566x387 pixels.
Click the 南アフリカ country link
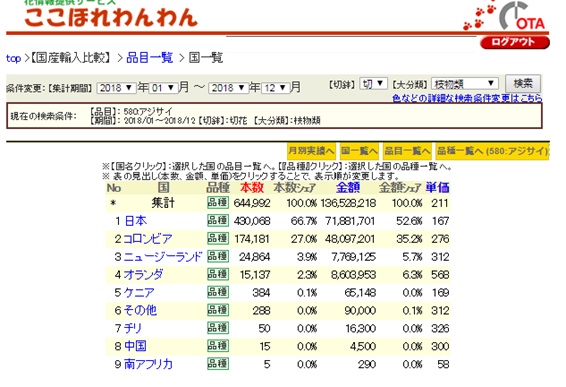click(x=148, y=364)
